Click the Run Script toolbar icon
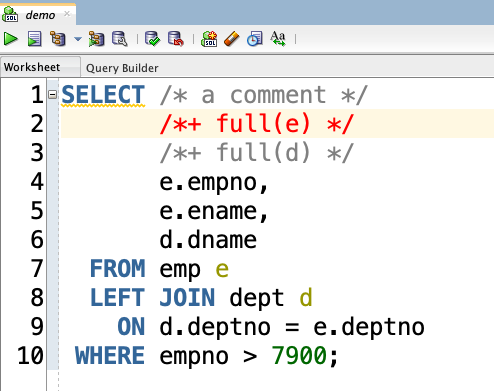 35,39
